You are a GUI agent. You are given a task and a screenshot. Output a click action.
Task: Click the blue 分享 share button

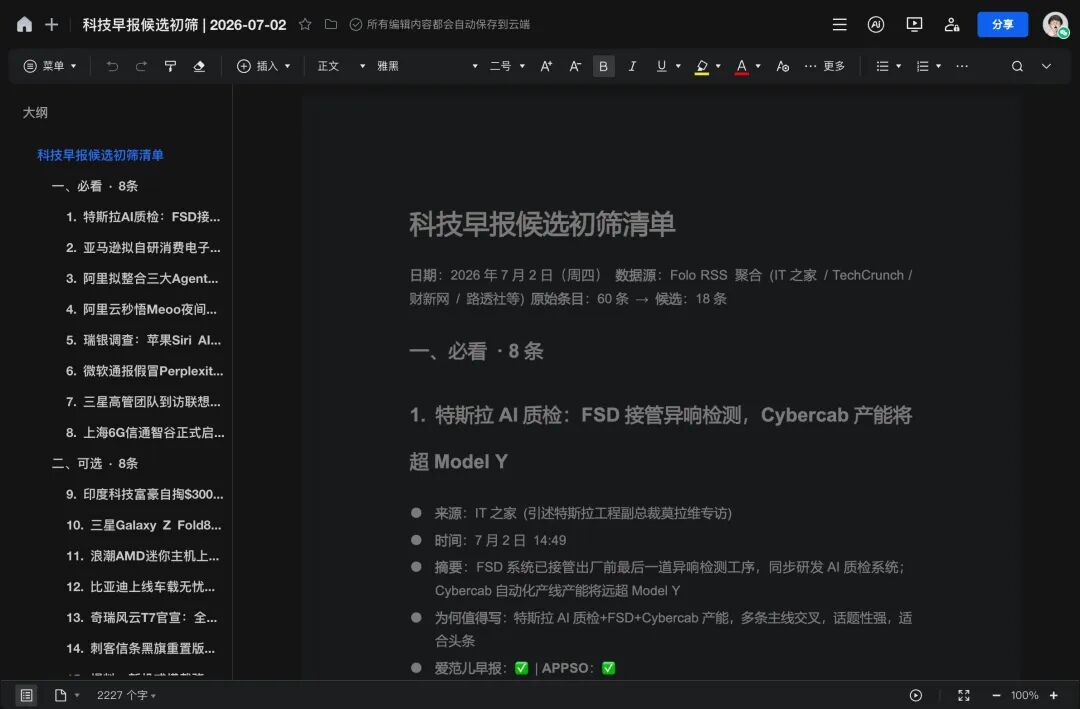point(1002,25)
